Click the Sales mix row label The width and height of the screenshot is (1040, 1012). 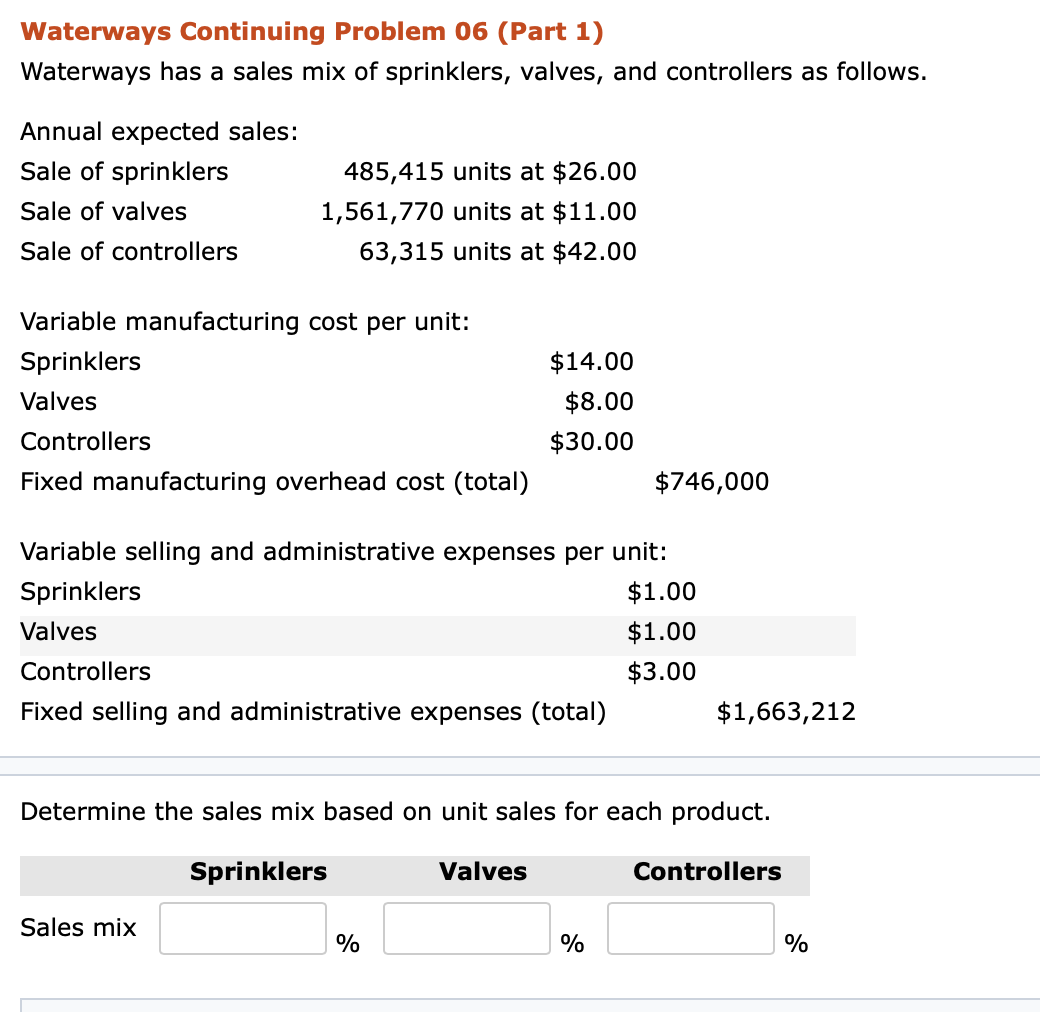coord(77,928)
